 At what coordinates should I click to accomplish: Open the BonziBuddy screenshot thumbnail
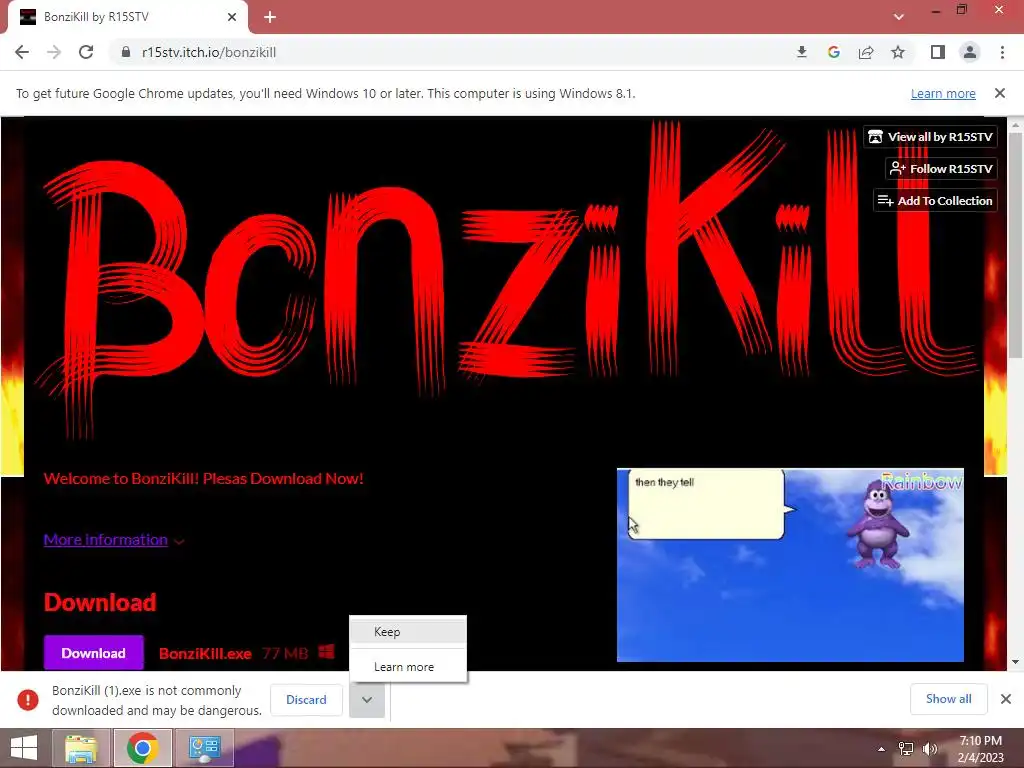790,565
